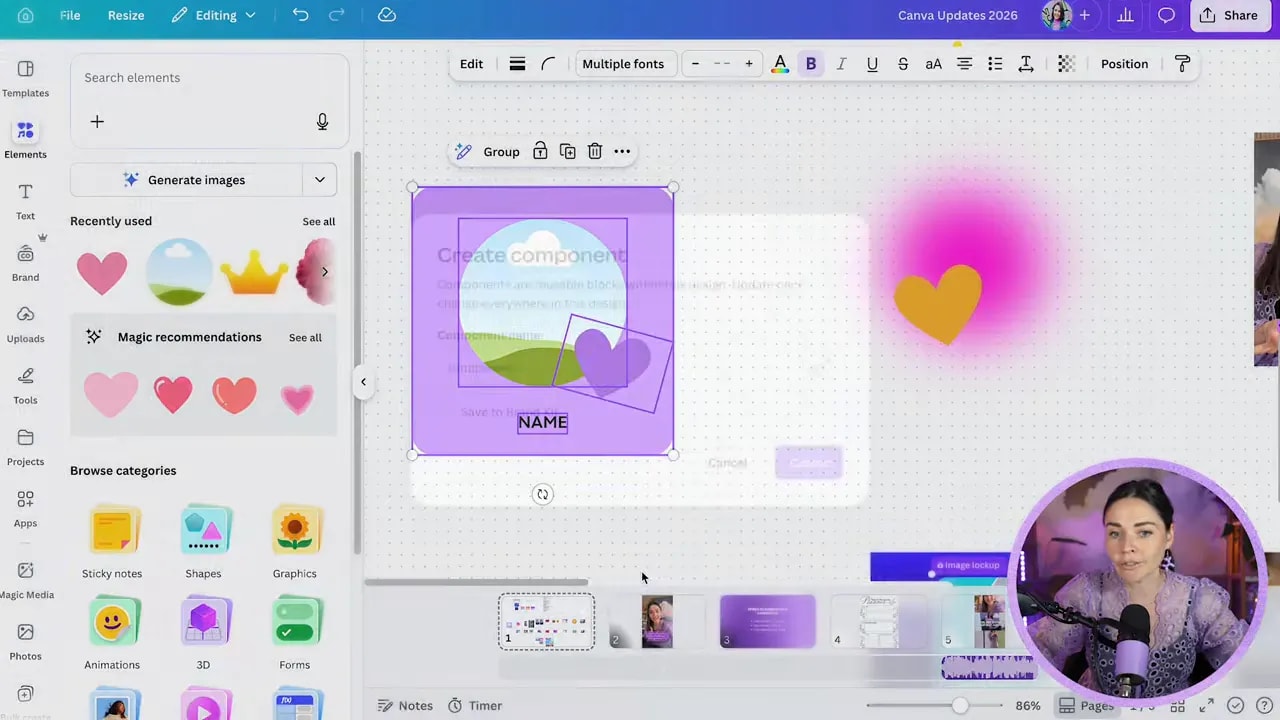The width and height of the screenshot is (1280, 720).
Task: Click Generate images button
Action: (x=186, y=180)
